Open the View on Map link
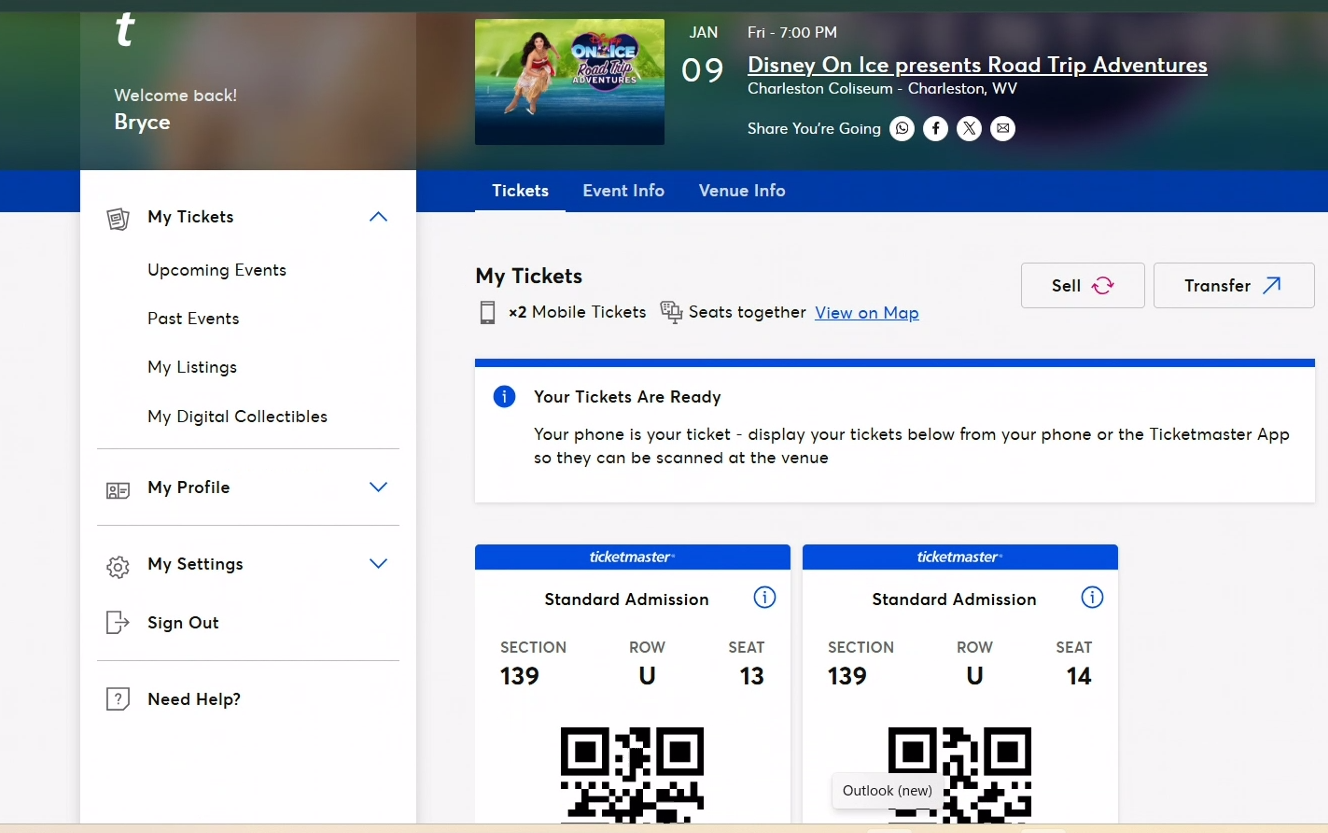 tap(867, 313)
